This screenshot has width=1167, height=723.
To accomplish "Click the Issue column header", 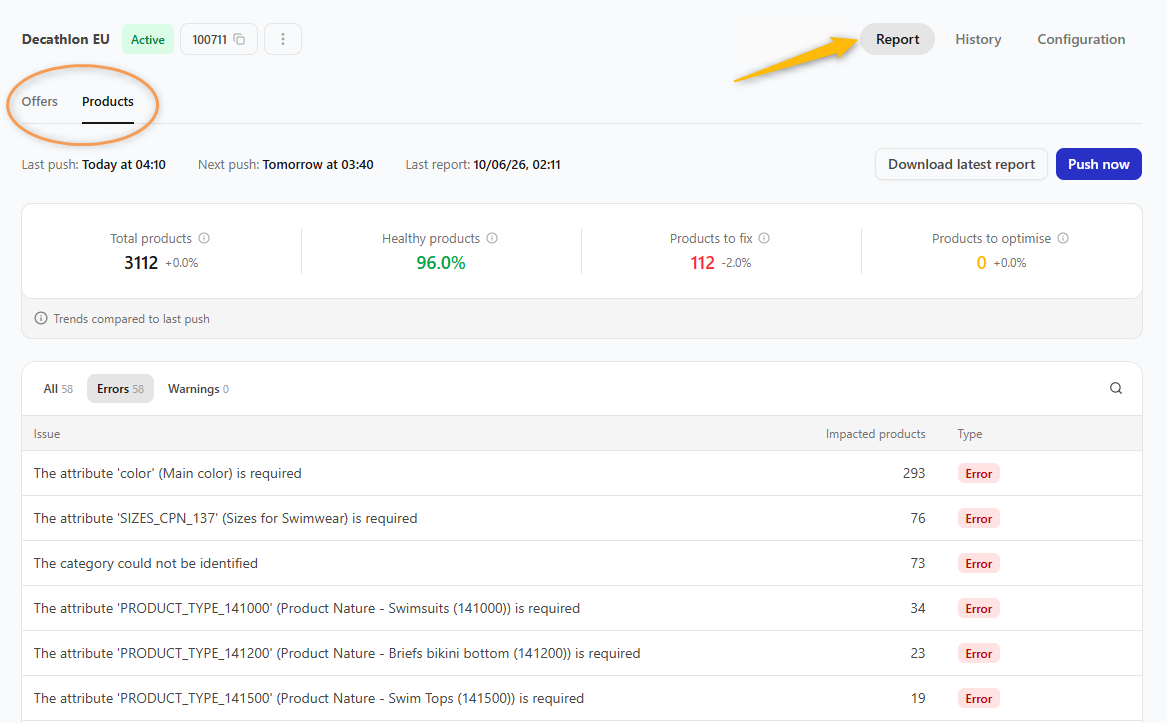I will point(47,434).
